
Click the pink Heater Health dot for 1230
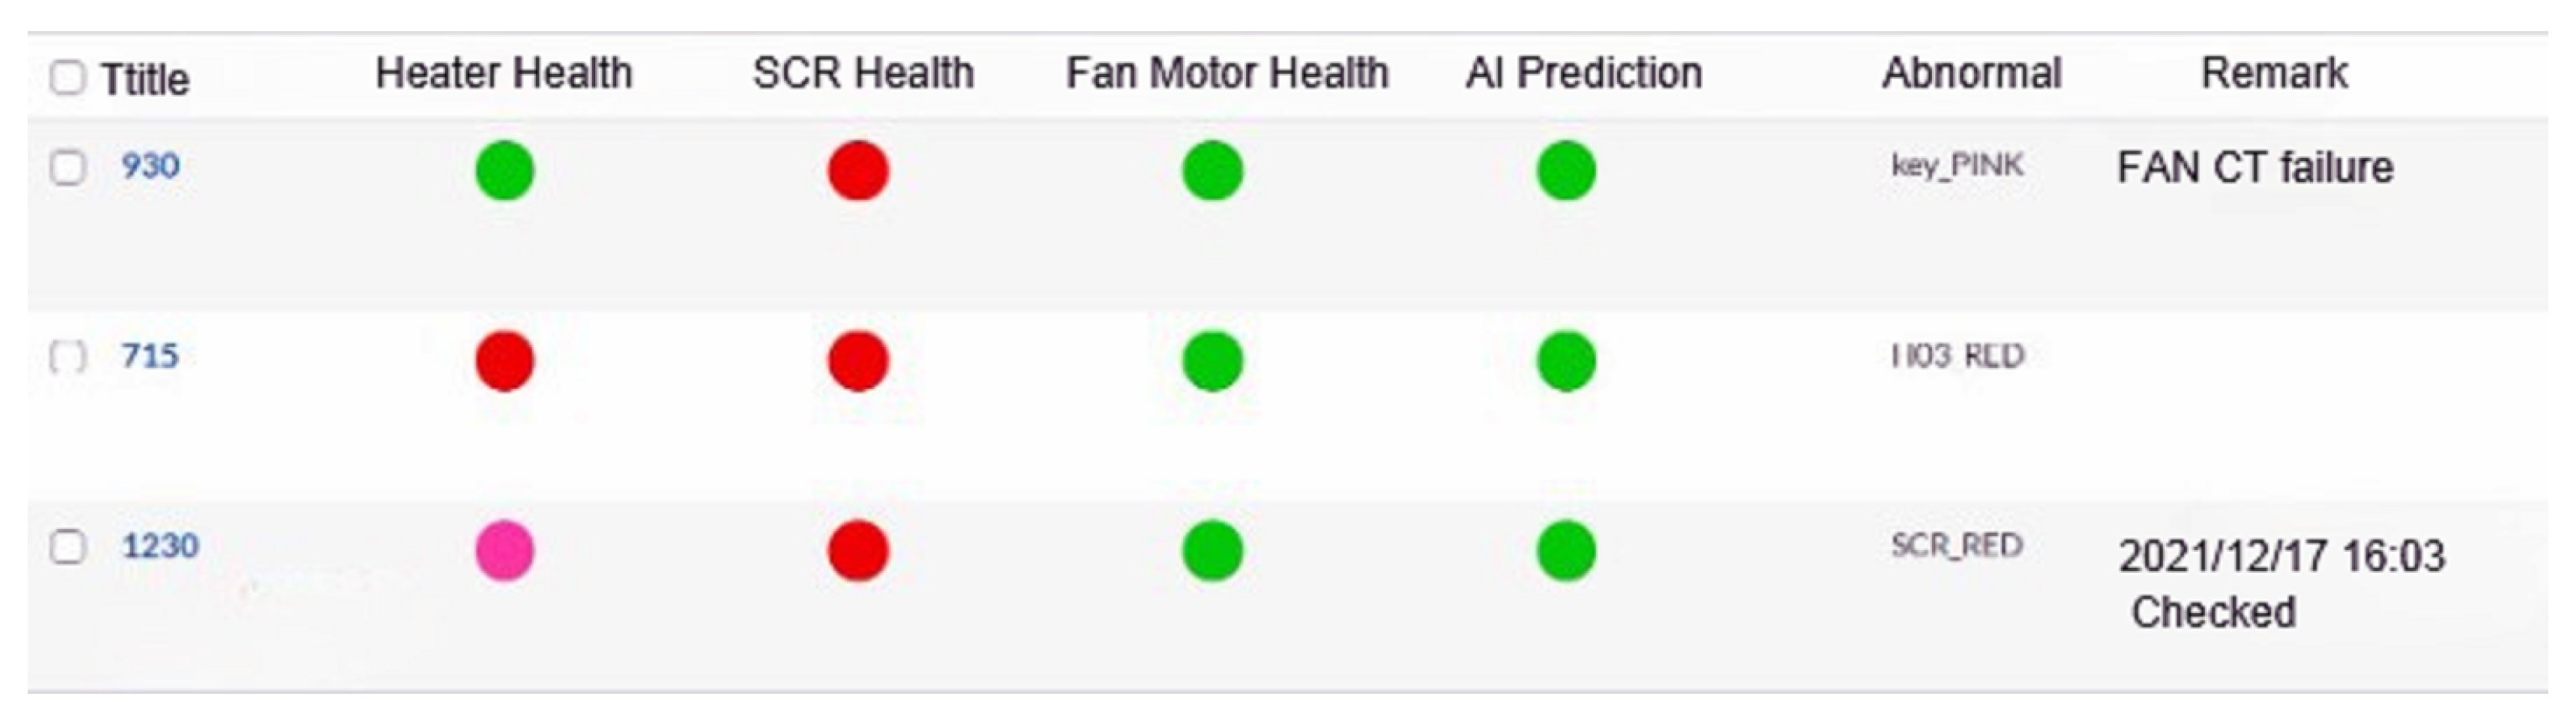tap(504, 550)
